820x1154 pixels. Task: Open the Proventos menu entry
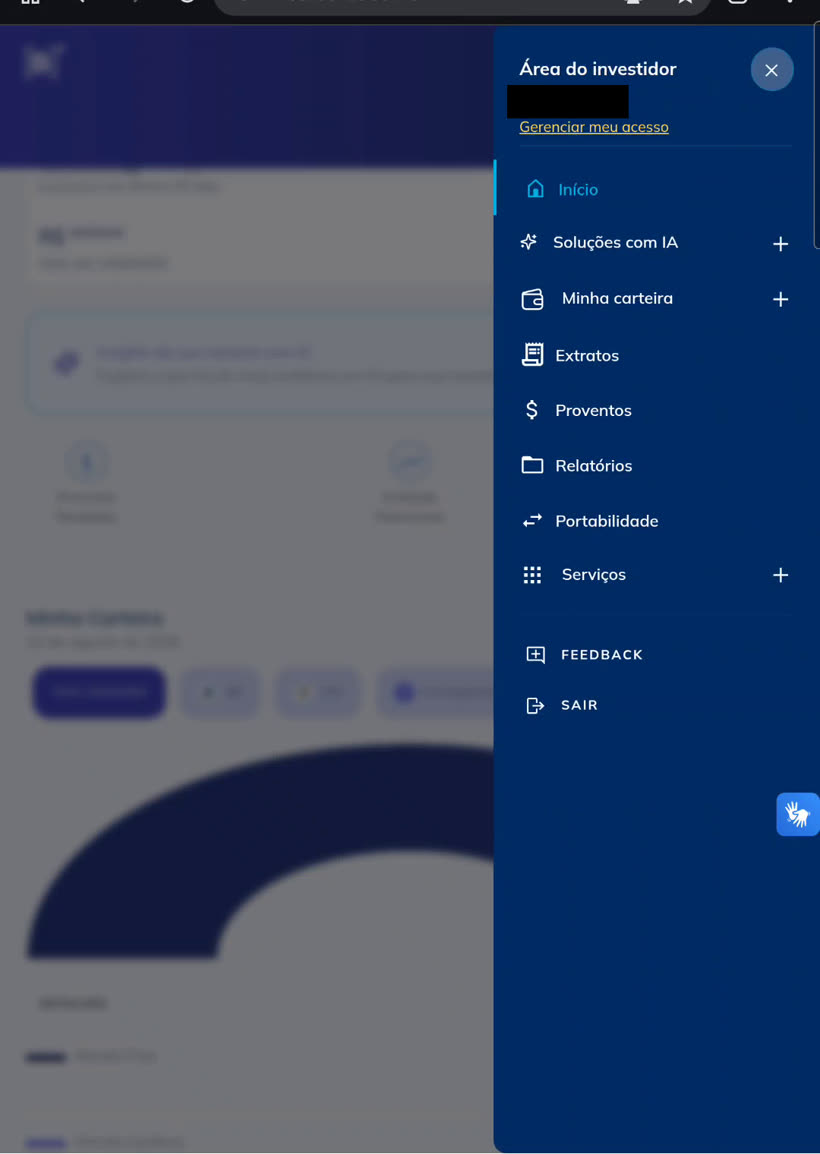click(593, 411)
